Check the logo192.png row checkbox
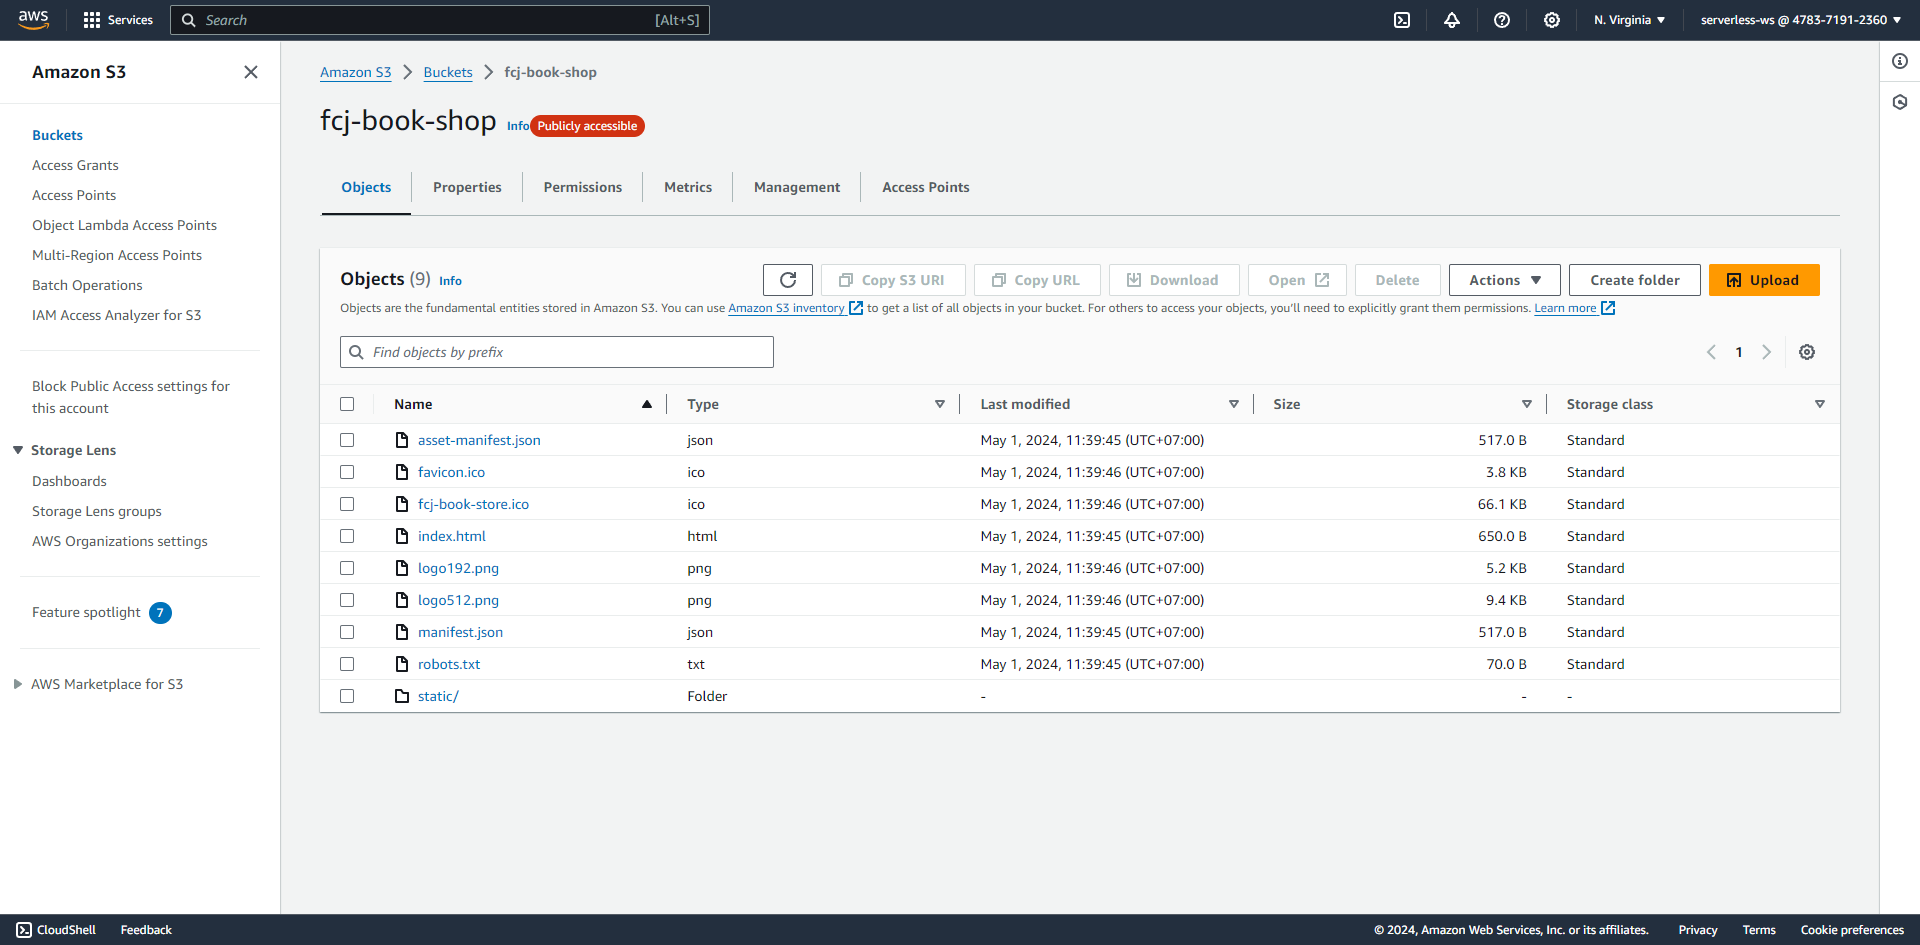Image resolution: width=1920 pixels, height=945 pixels. [x=347, y=568]
